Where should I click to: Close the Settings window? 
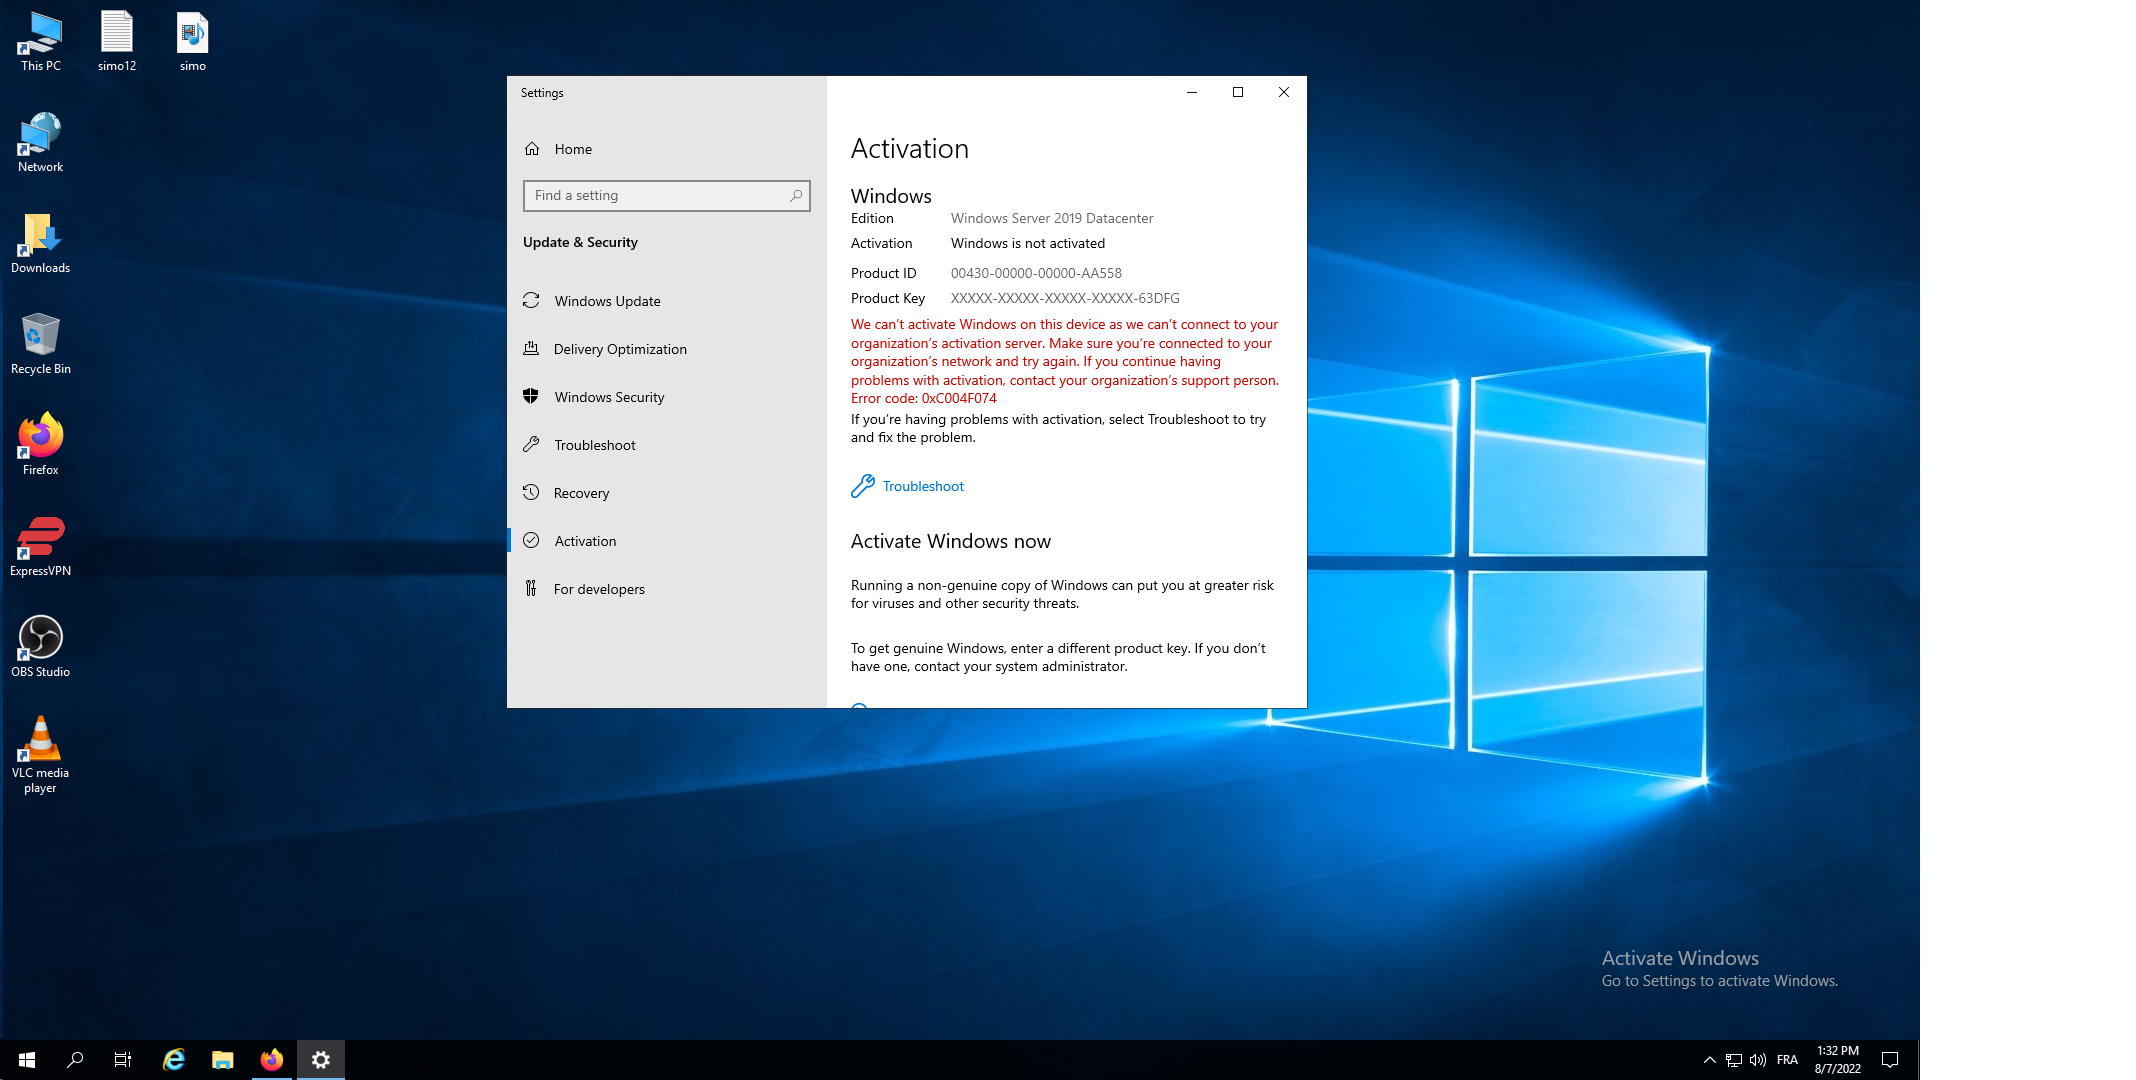1284,92
